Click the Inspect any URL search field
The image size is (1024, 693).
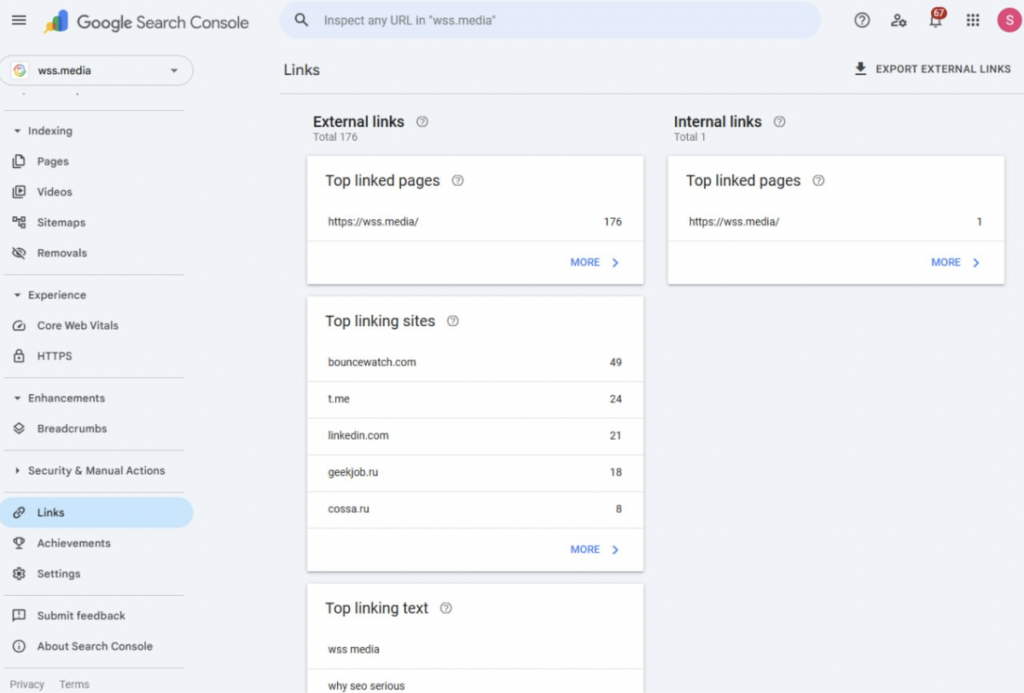click(550, 20)
